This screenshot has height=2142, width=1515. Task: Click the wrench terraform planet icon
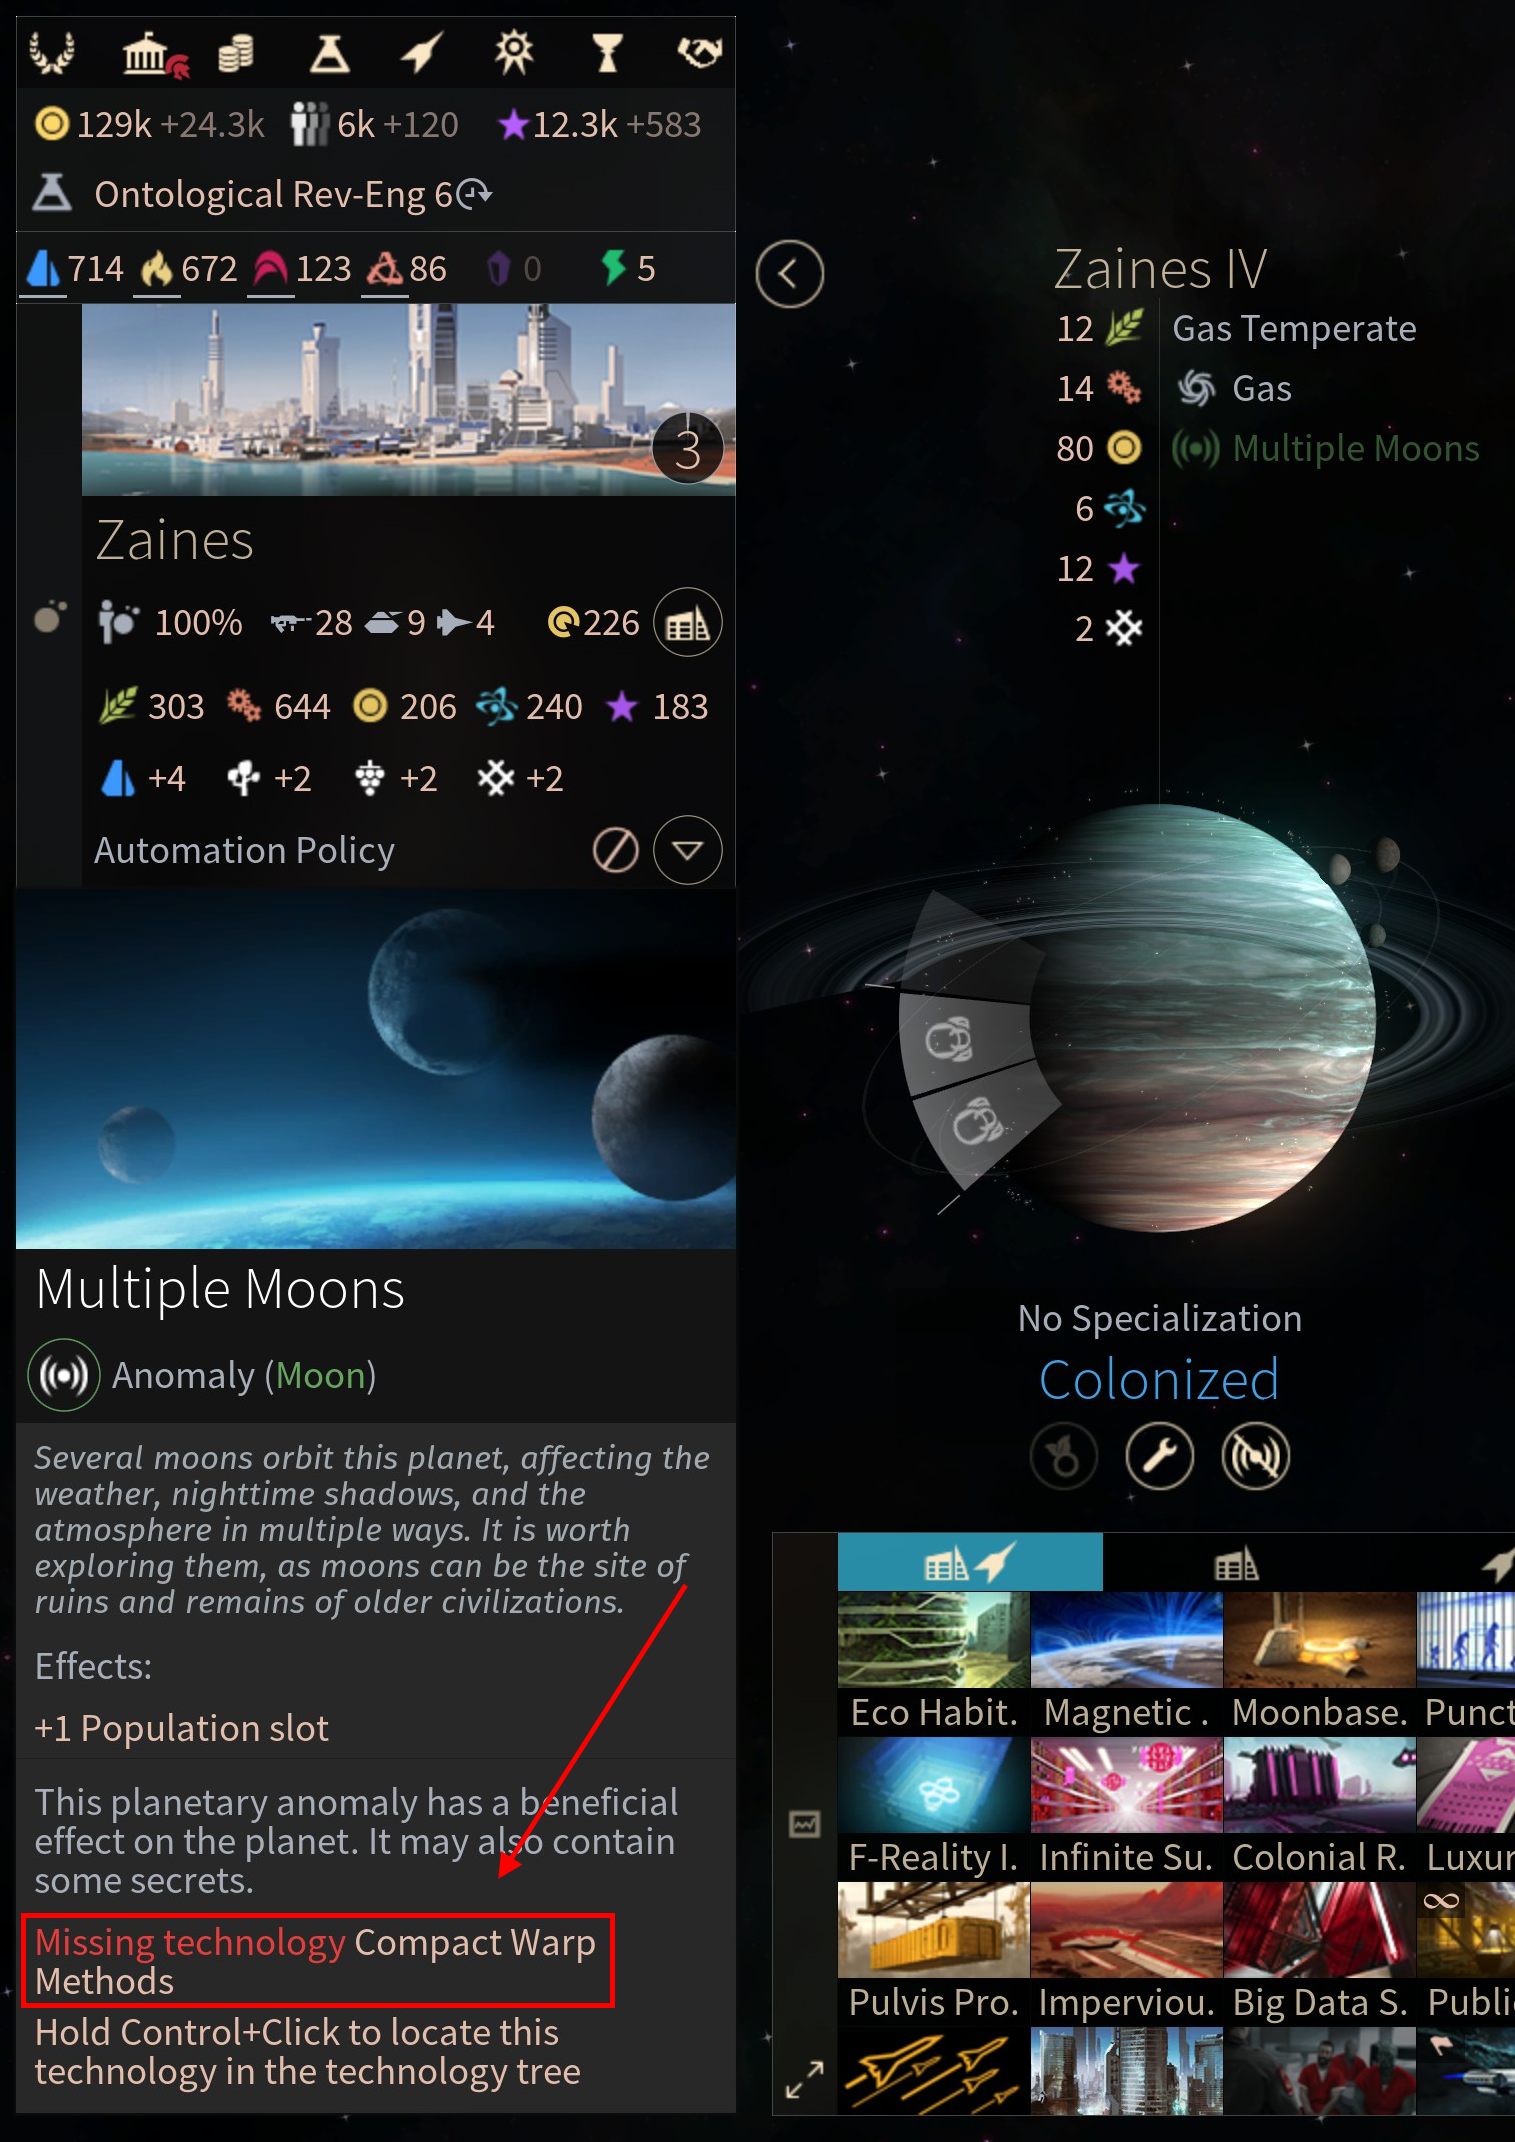tap(1159, 1456)
